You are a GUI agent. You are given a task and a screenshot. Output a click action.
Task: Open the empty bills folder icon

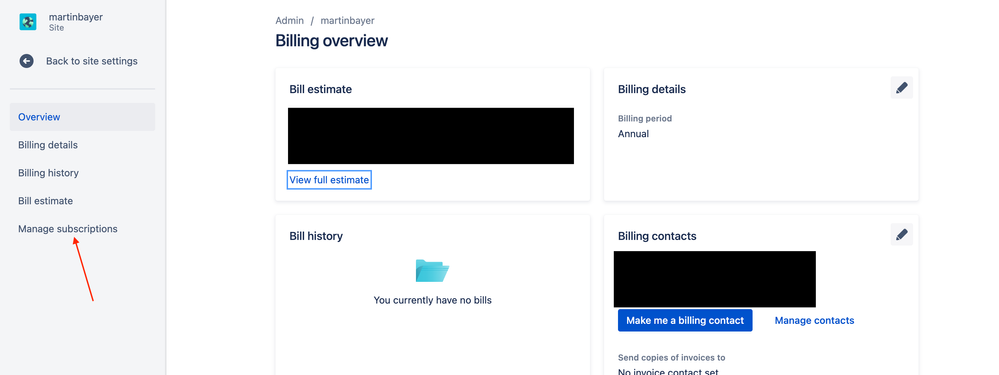tap(433, 271)
